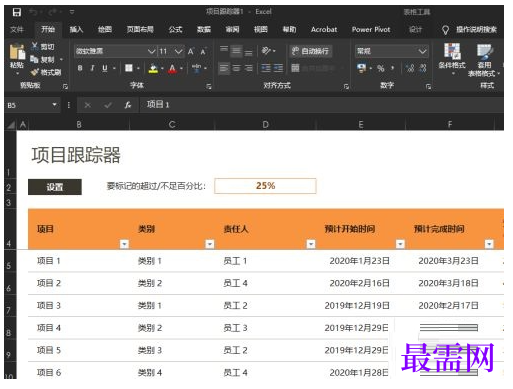The width and height of the screenshot is (513, 389).
Task: Click the text orientation icon
Action: point(266,51)
